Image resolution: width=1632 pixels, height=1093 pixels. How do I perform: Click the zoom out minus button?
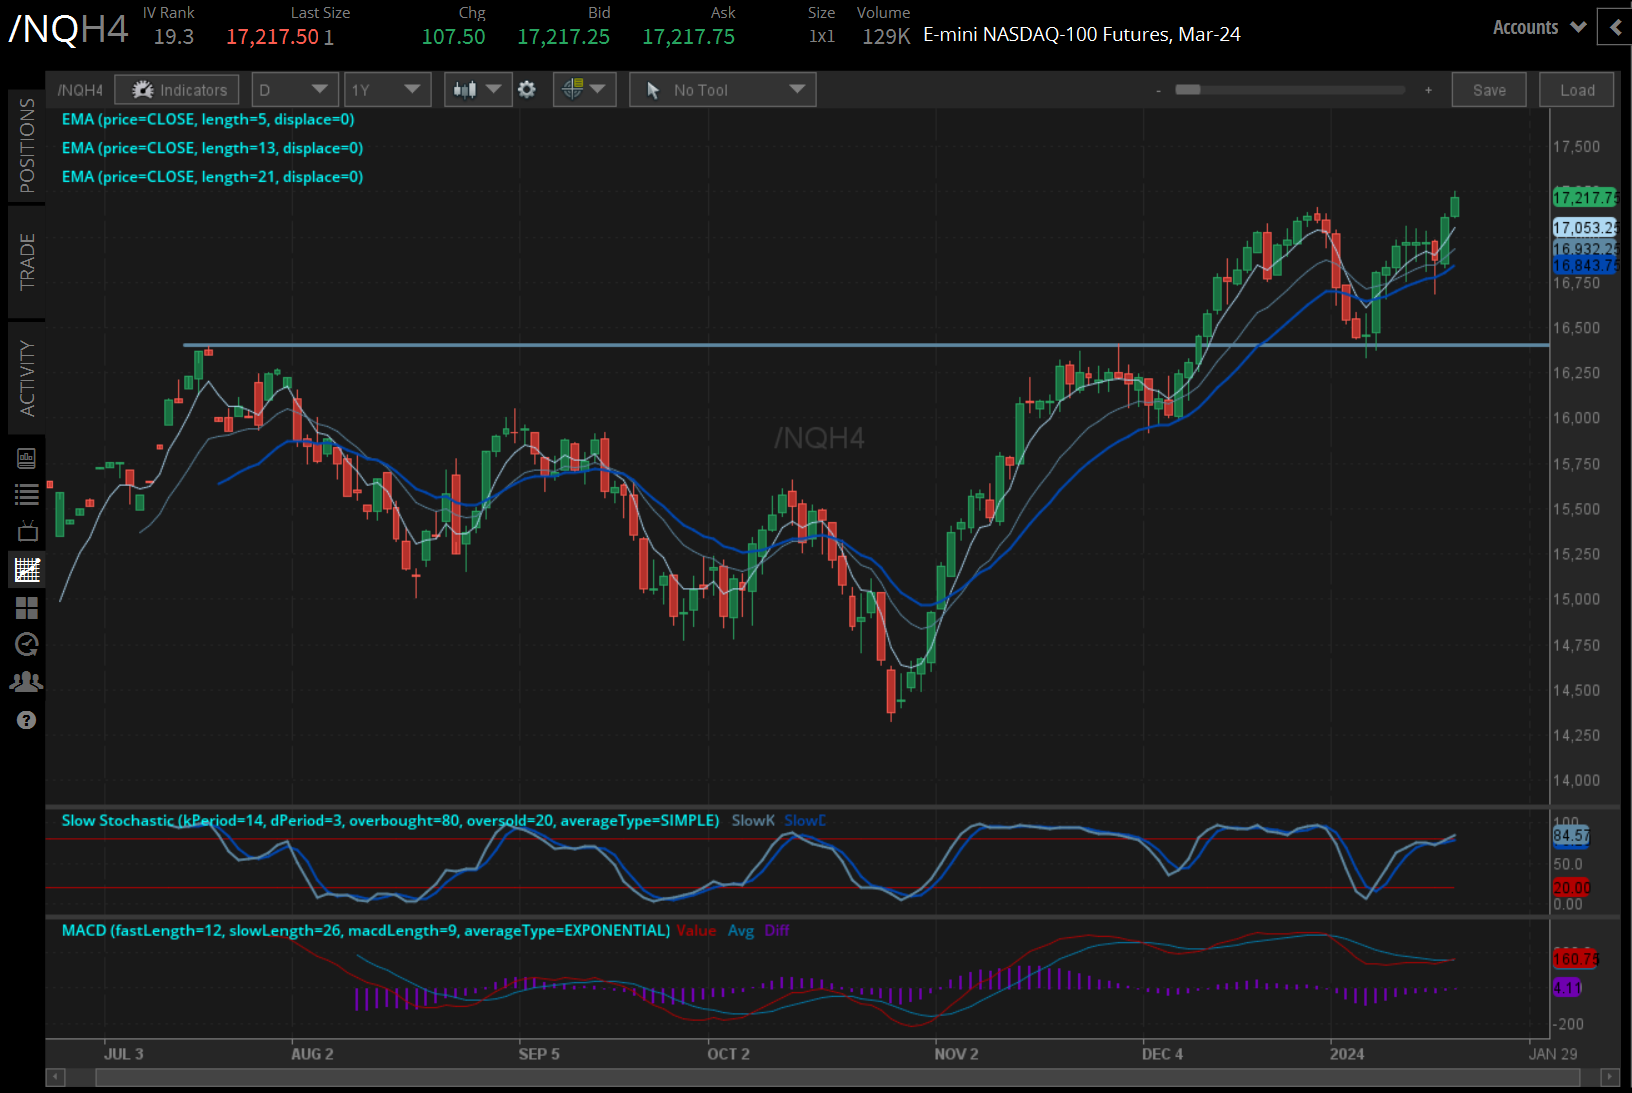point(1158,90)
